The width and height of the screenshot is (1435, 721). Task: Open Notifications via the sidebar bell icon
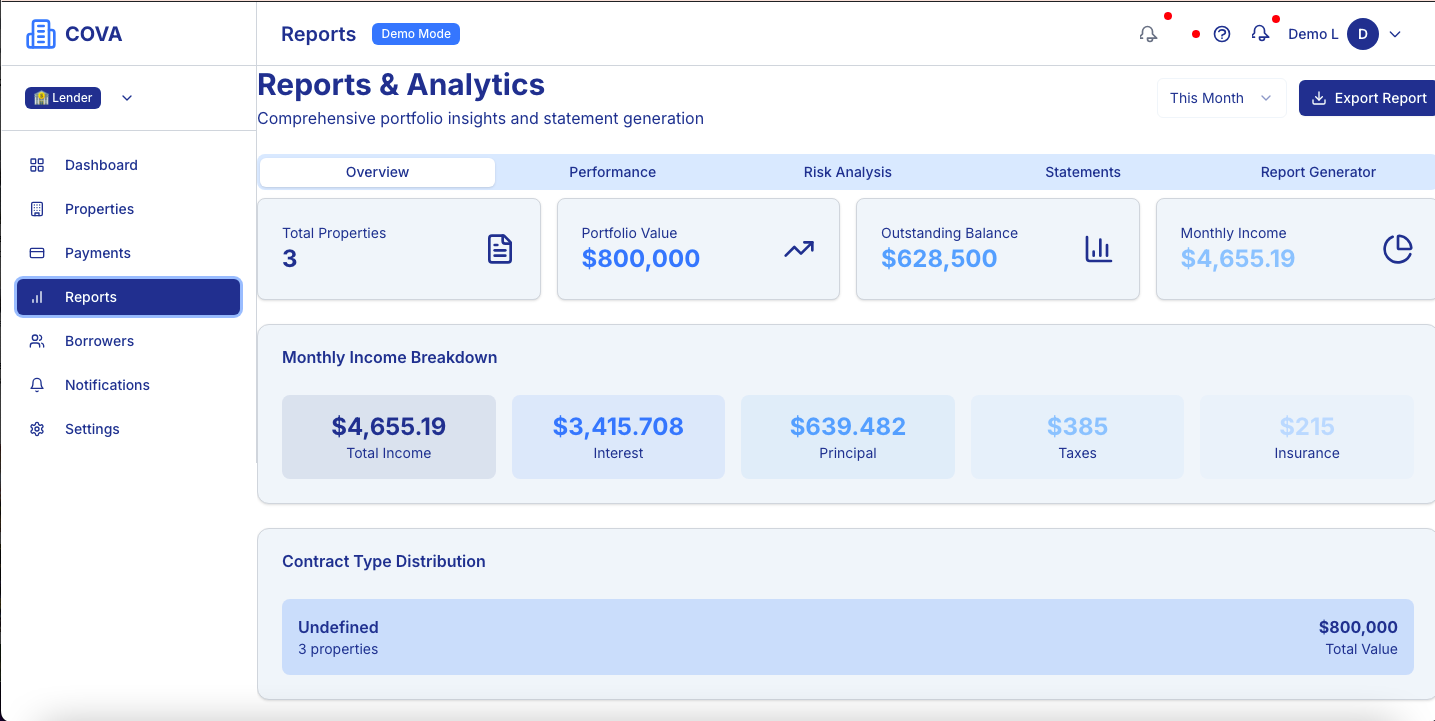37,385
